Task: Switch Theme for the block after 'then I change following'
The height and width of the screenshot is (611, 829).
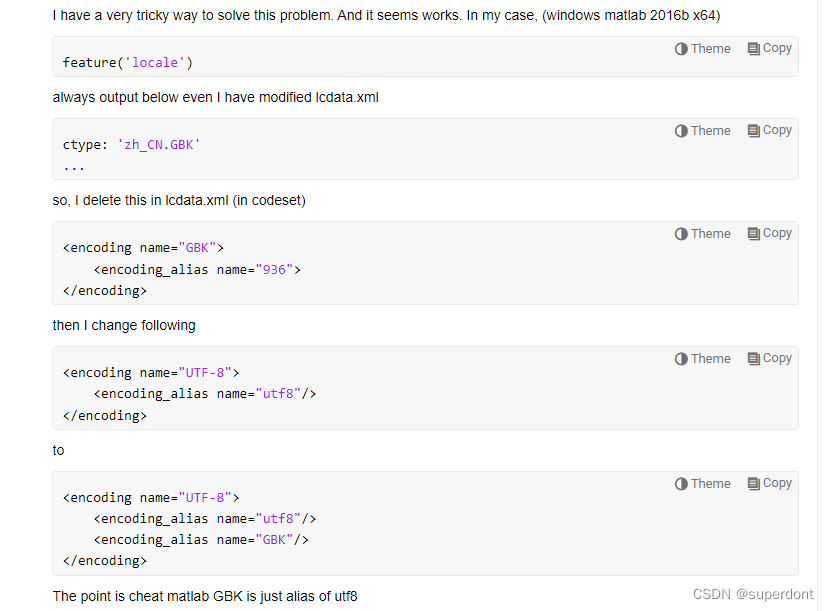Action: pos(702,359)
